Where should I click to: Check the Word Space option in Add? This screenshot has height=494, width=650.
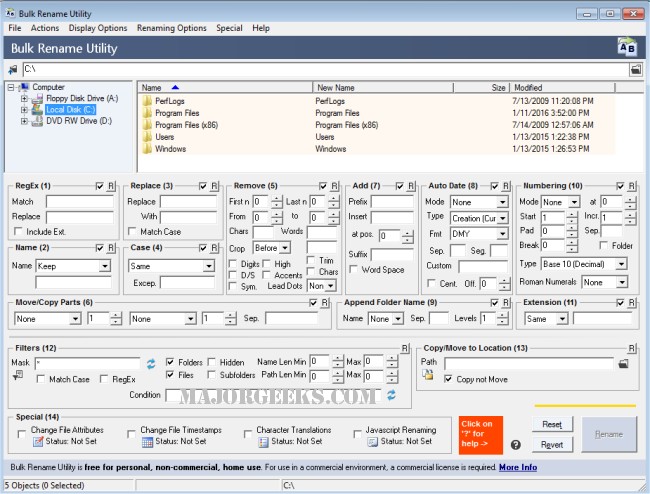[x=354, y=270]
